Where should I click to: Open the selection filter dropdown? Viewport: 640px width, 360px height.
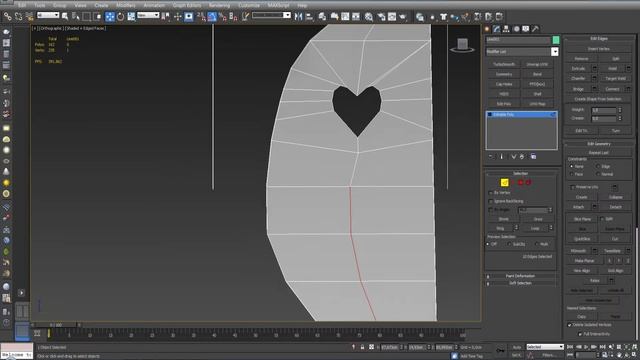[48, 15]
